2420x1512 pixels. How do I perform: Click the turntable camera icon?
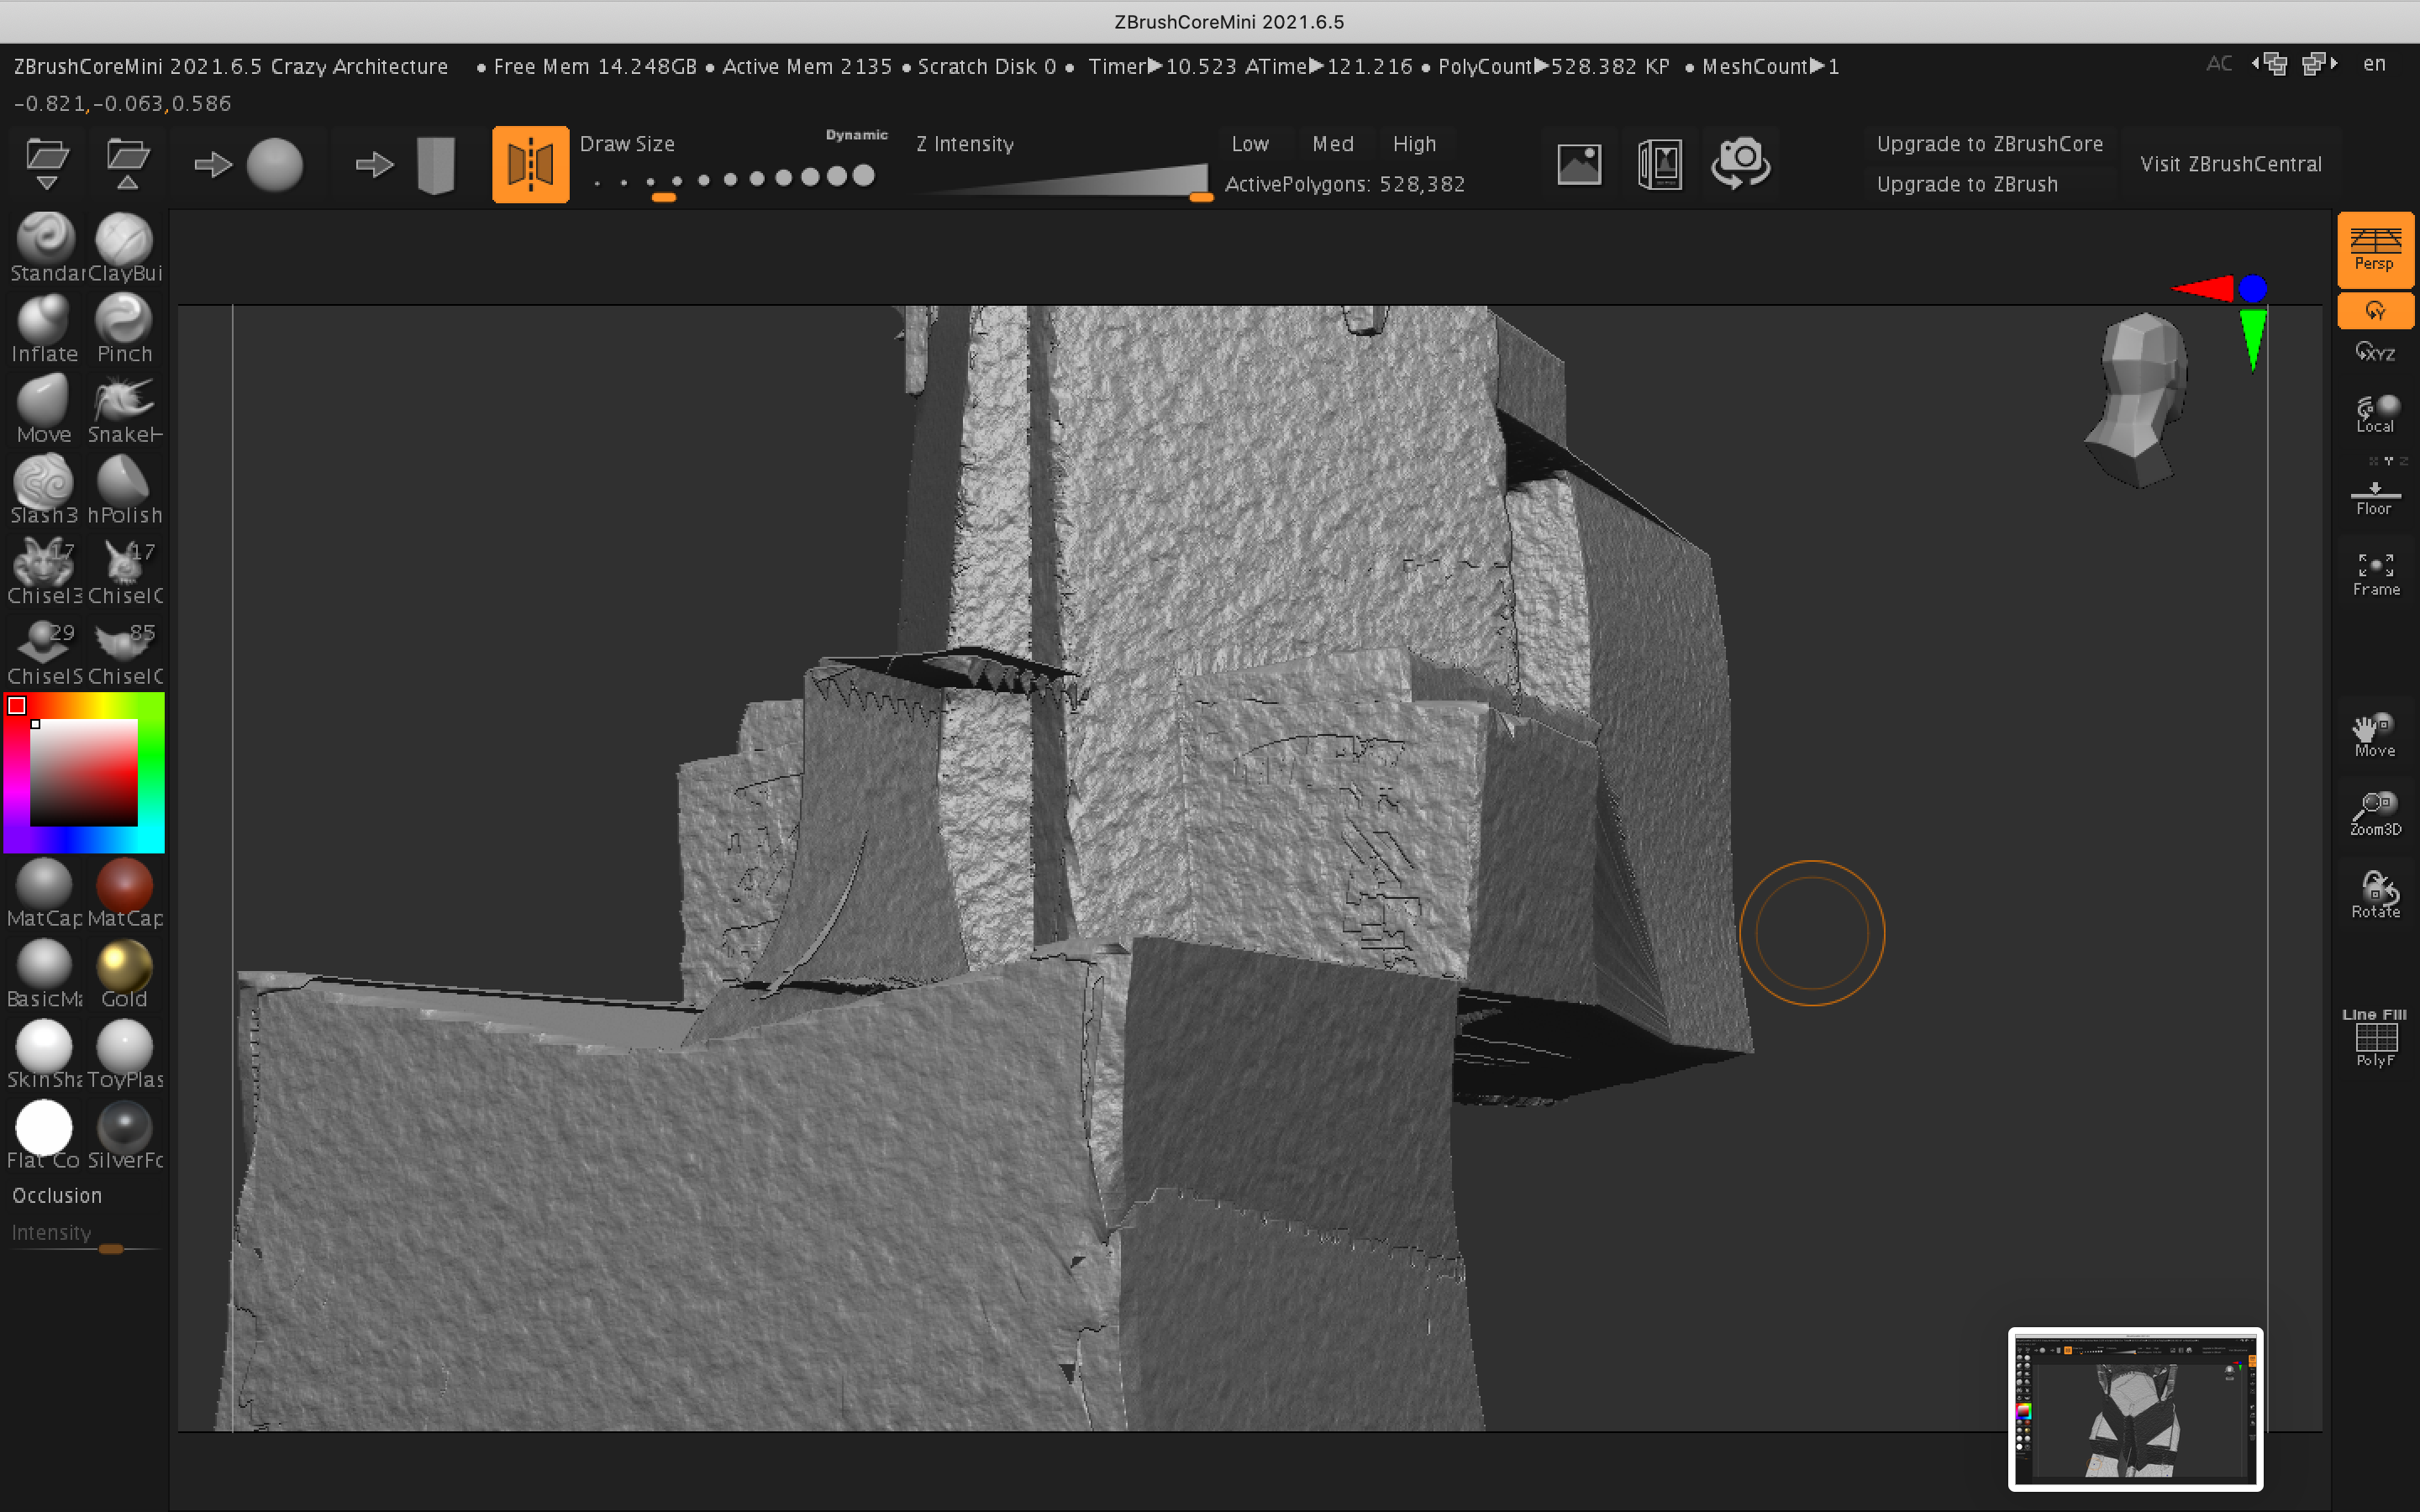[1741, 163]
